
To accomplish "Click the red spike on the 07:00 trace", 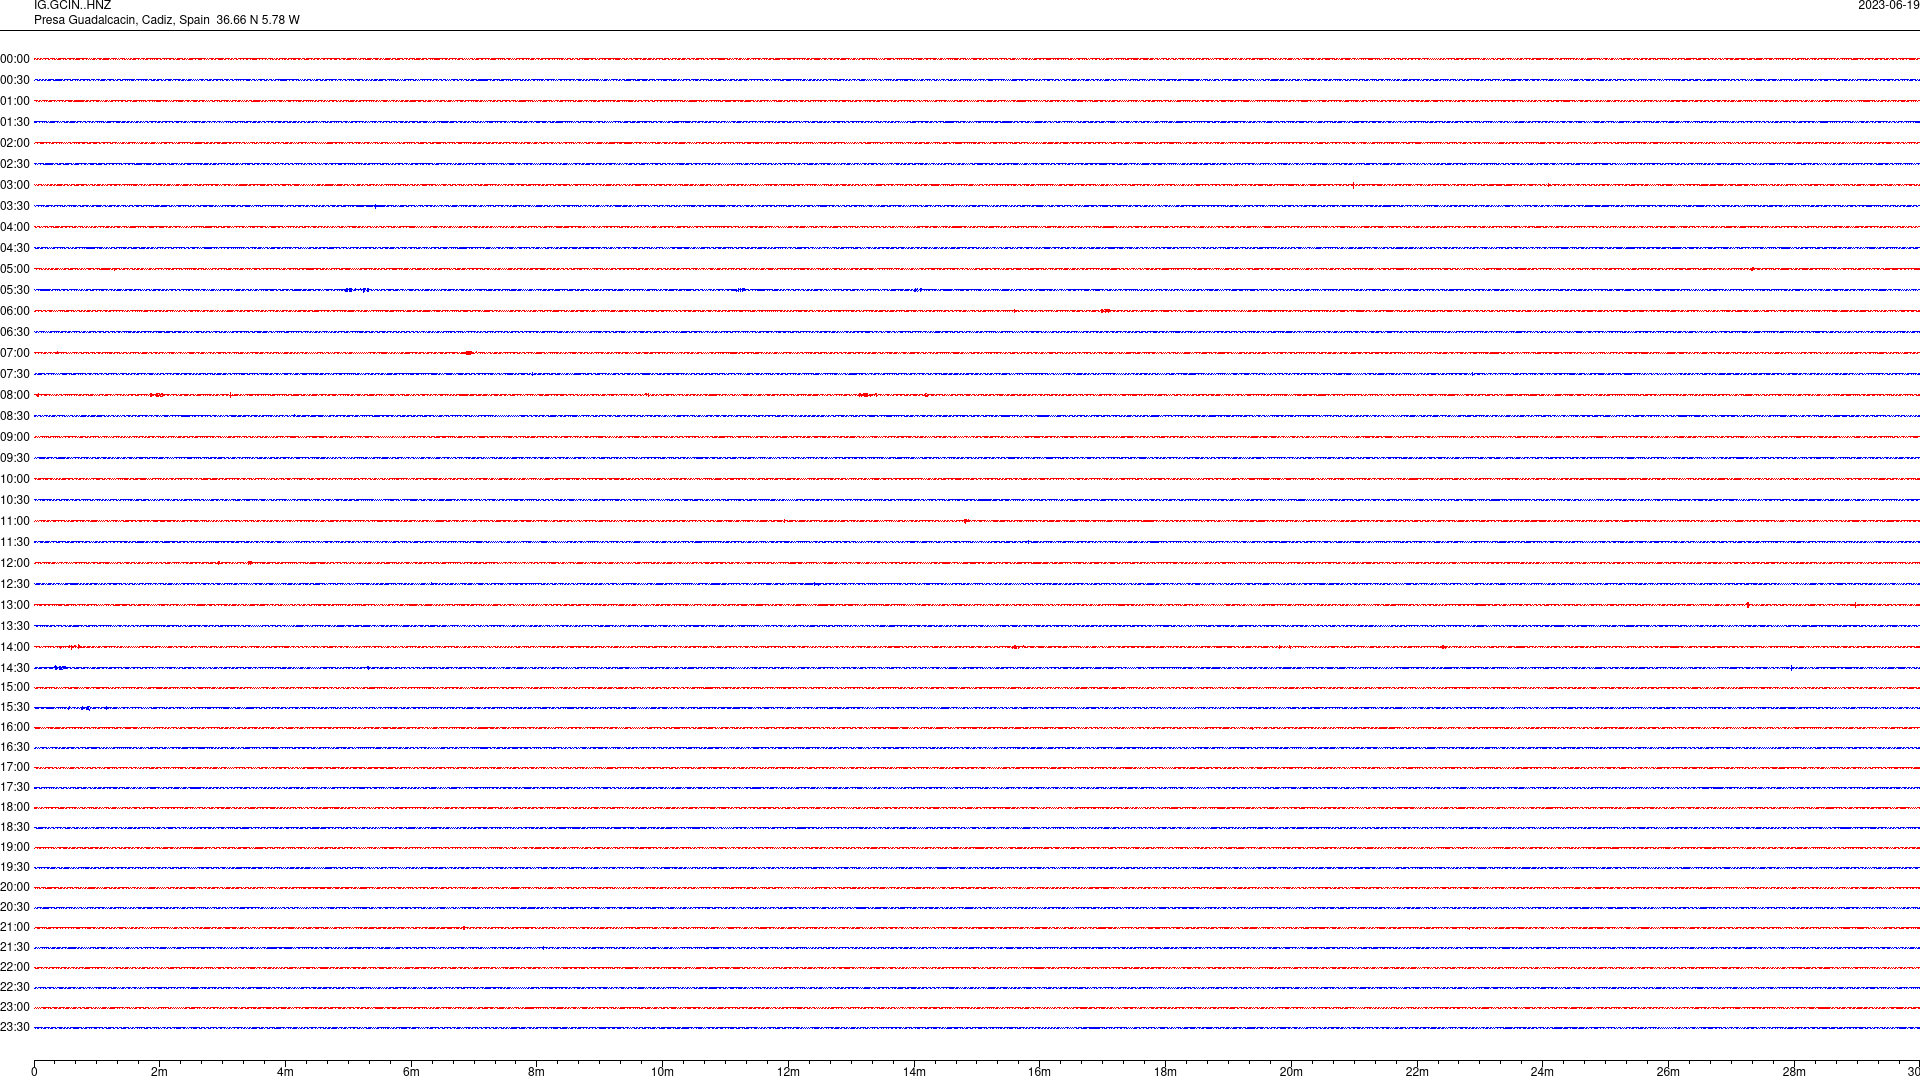I will [468, 353].
